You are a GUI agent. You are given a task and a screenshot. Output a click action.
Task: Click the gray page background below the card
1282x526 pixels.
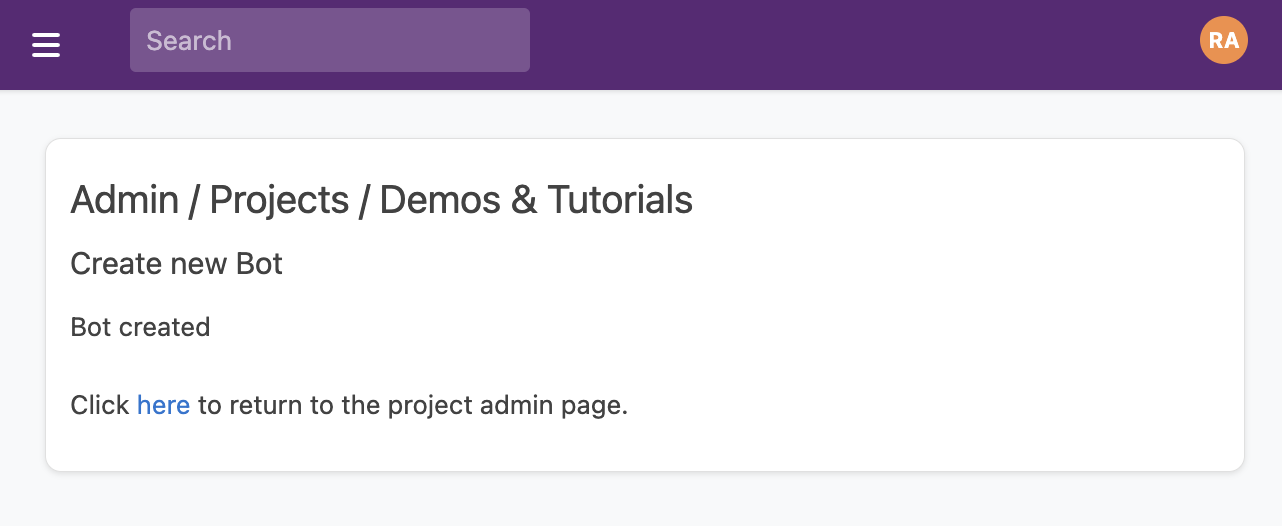tap(640, 500)
